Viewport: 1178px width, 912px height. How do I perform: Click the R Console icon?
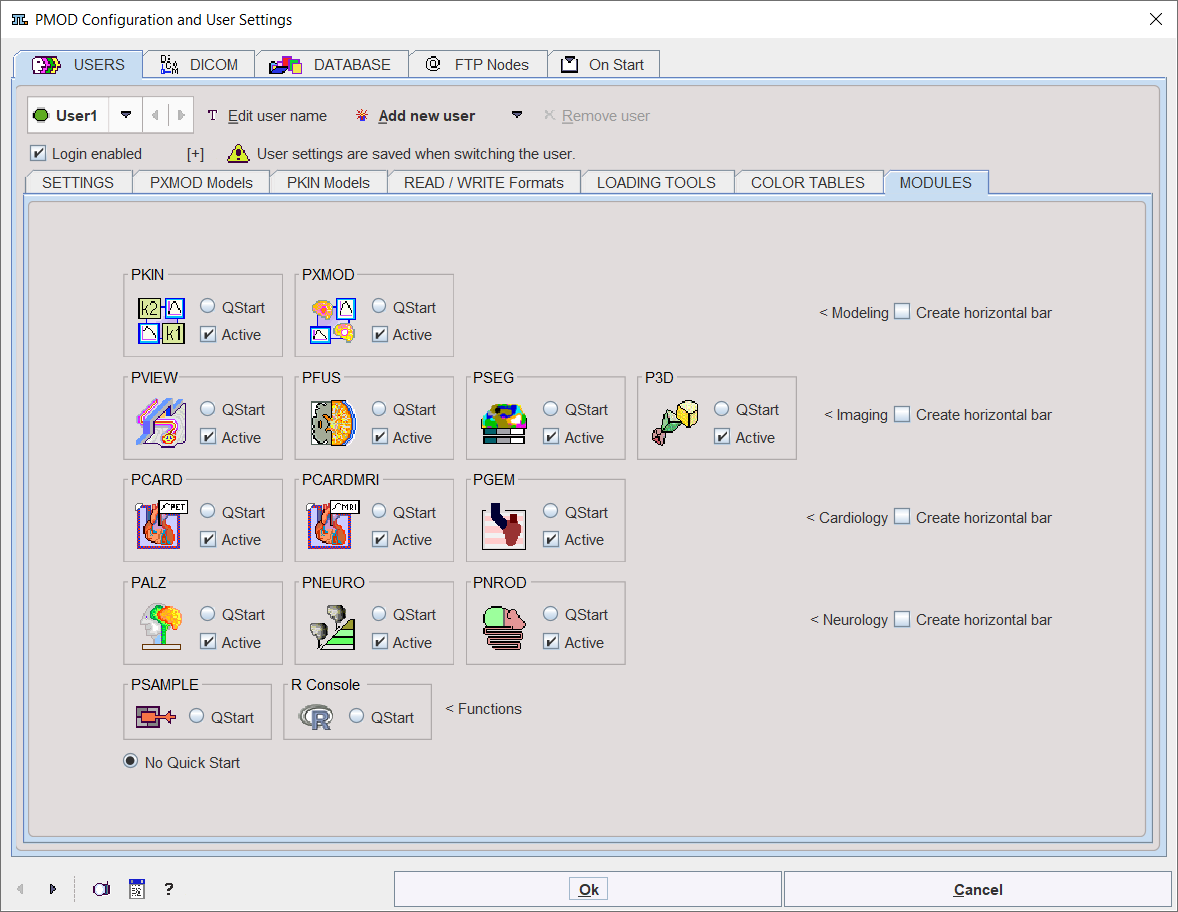tap(316, 717)
